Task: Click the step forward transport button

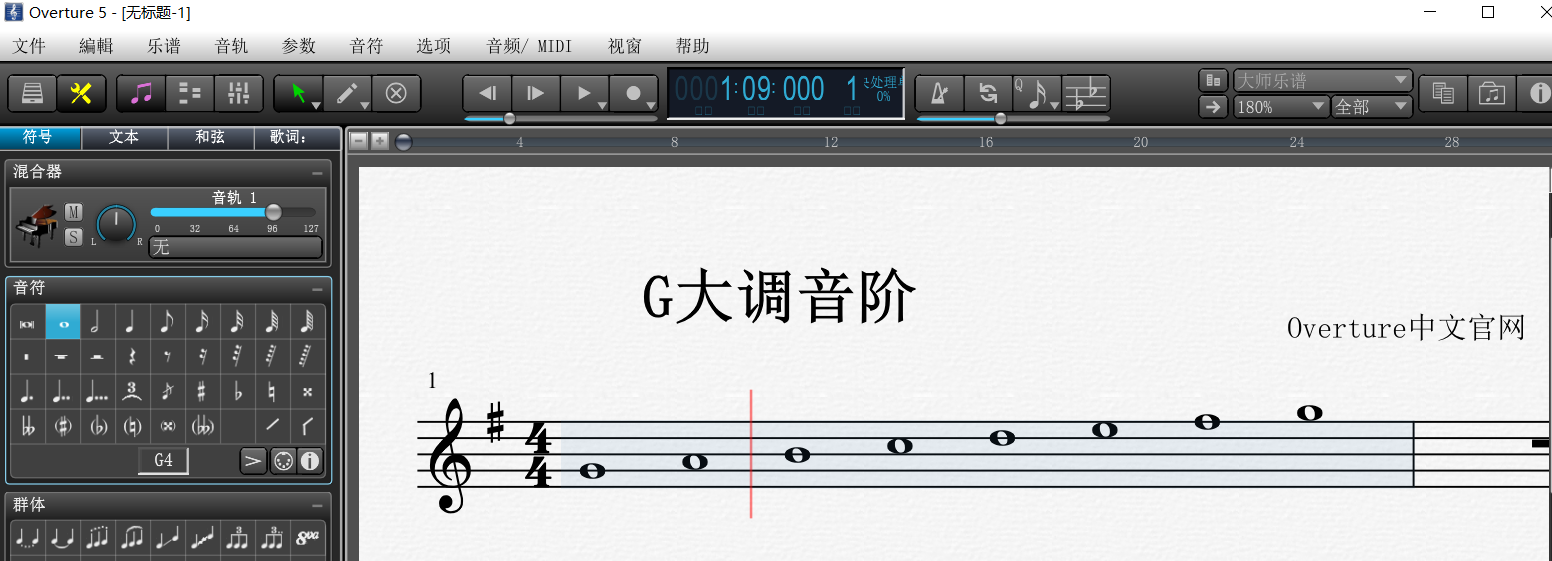Action: point(536,93)
